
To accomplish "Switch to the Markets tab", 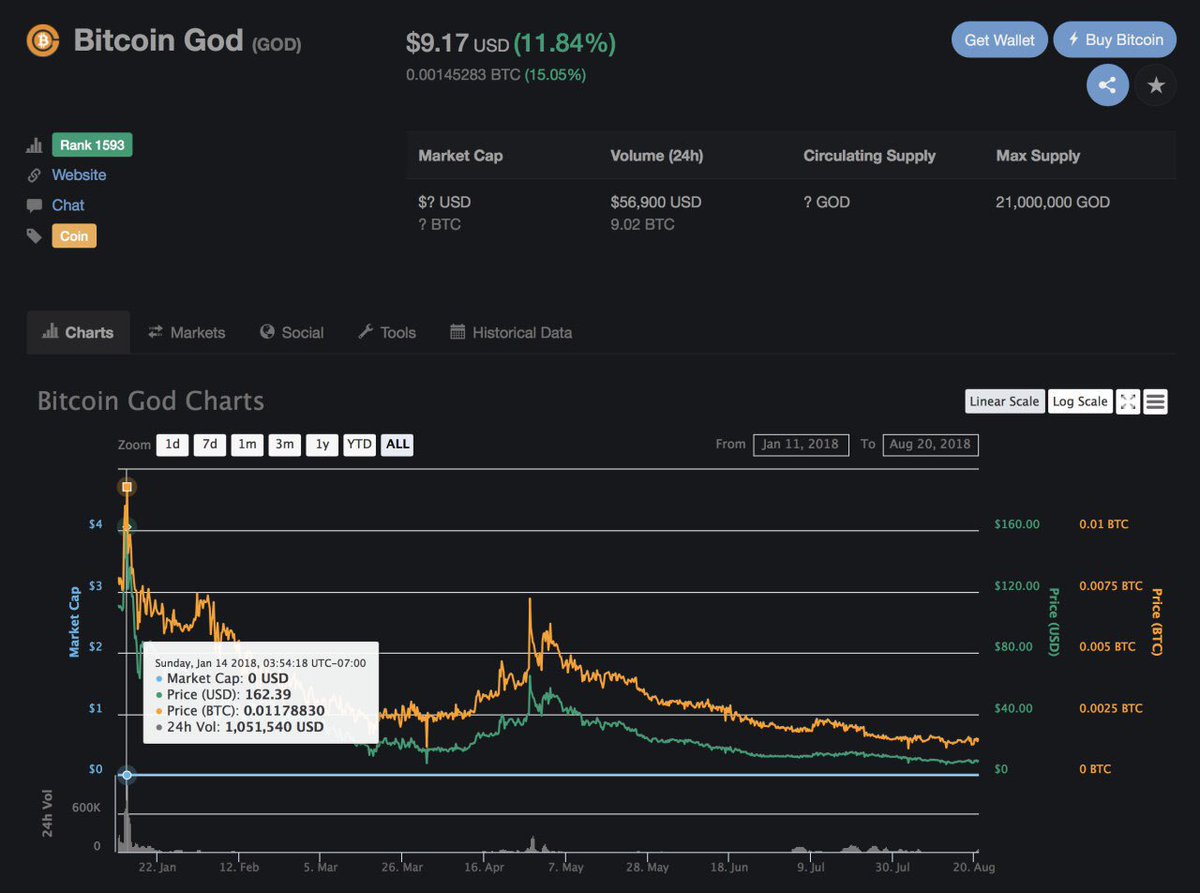I will tap(186, 332).
